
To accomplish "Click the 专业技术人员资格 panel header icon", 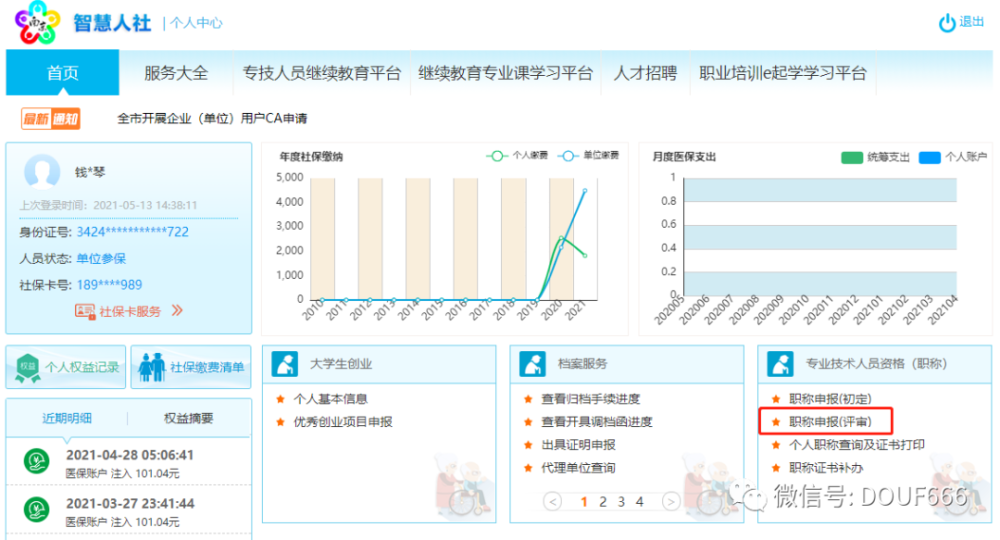I will point(780,364).
